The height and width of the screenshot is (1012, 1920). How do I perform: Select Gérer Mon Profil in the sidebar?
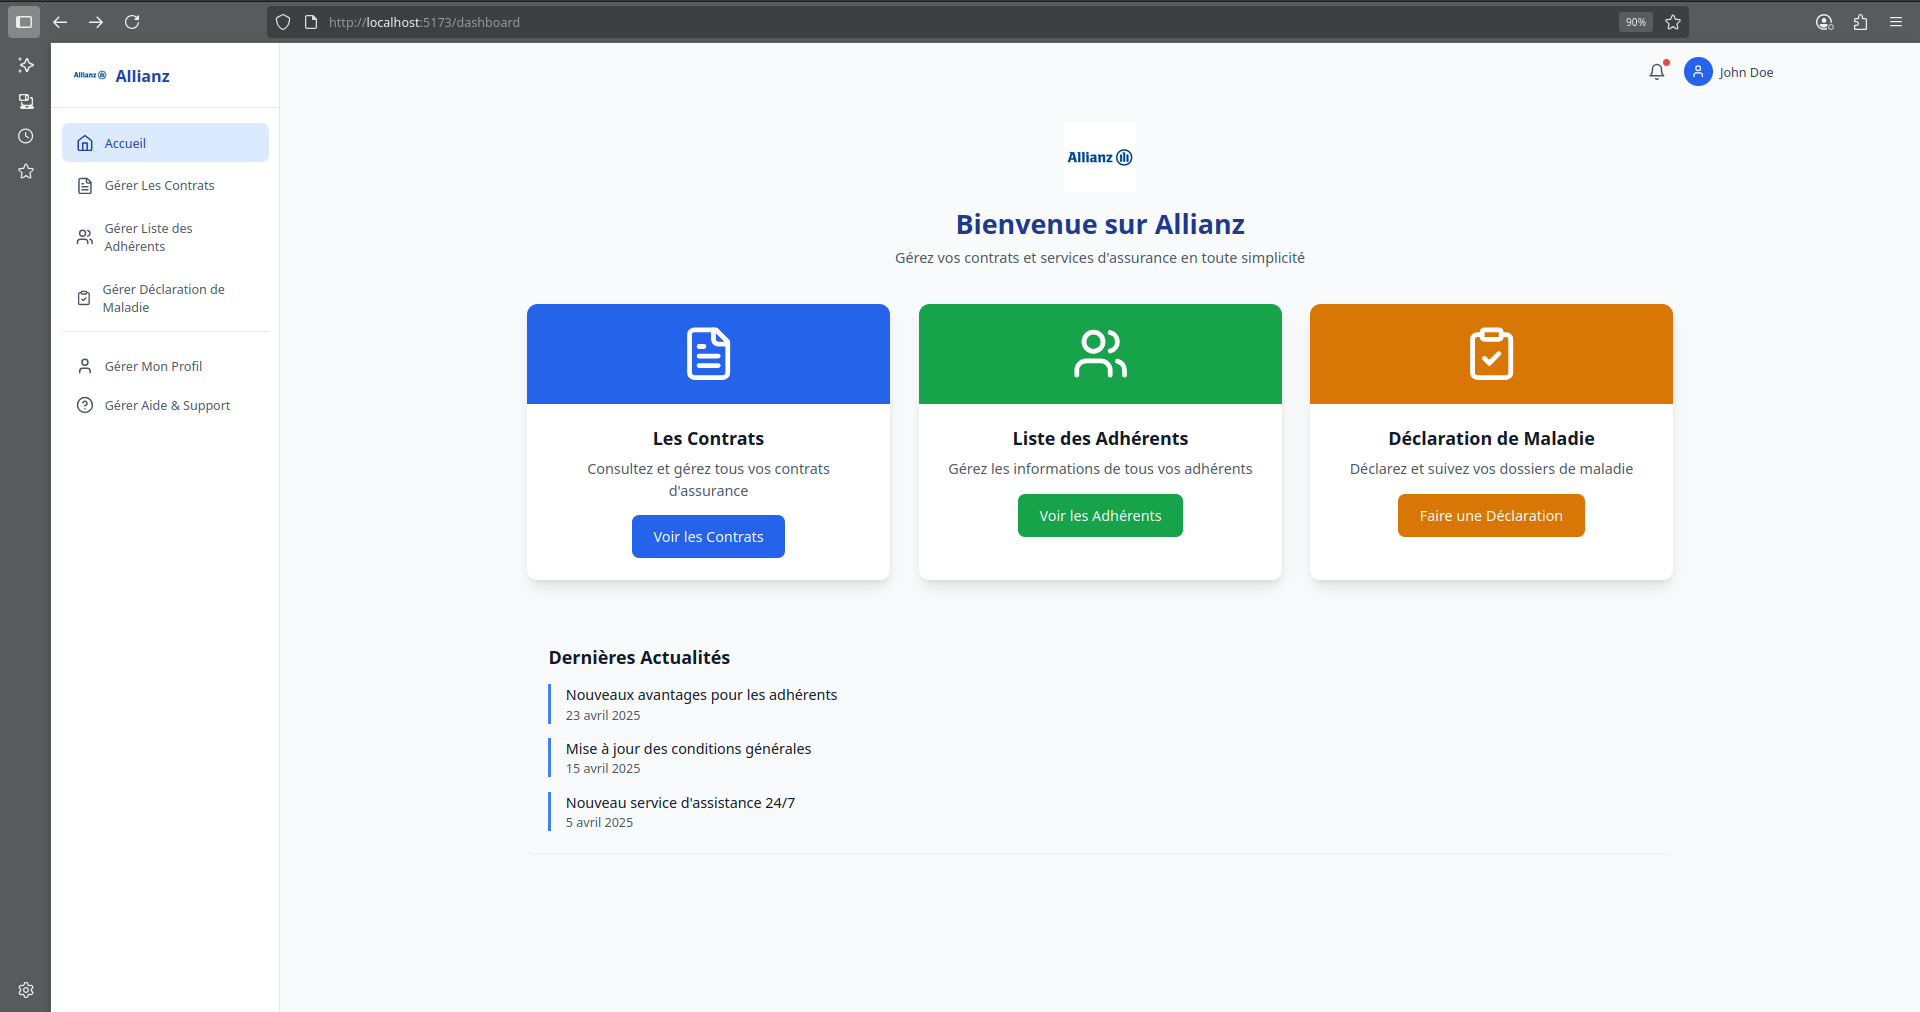click(x=153, y=366)
